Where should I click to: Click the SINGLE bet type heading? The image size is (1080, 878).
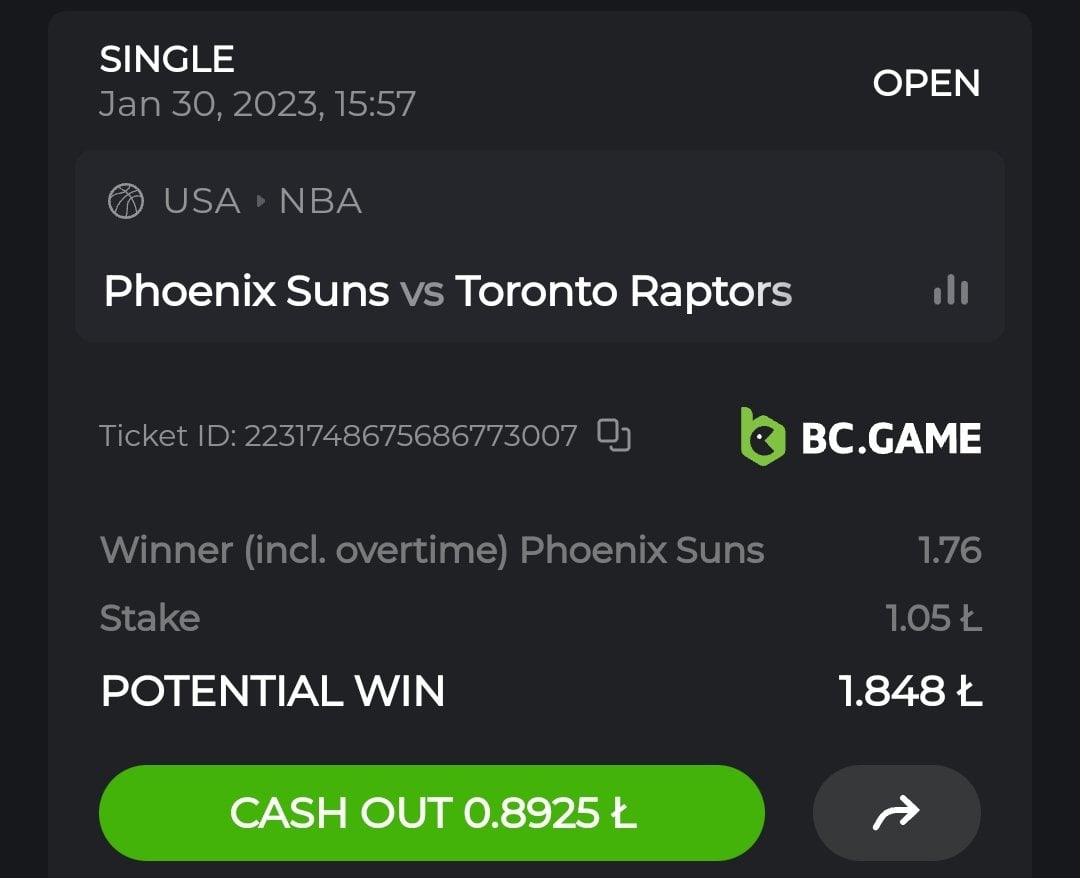pyautogui.click(x=167, y=60)
